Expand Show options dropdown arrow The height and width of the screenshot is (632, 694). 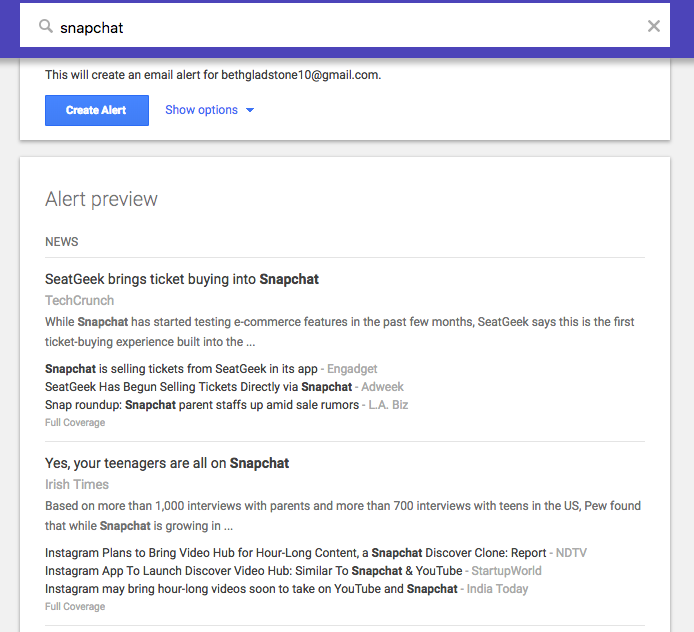250,110
